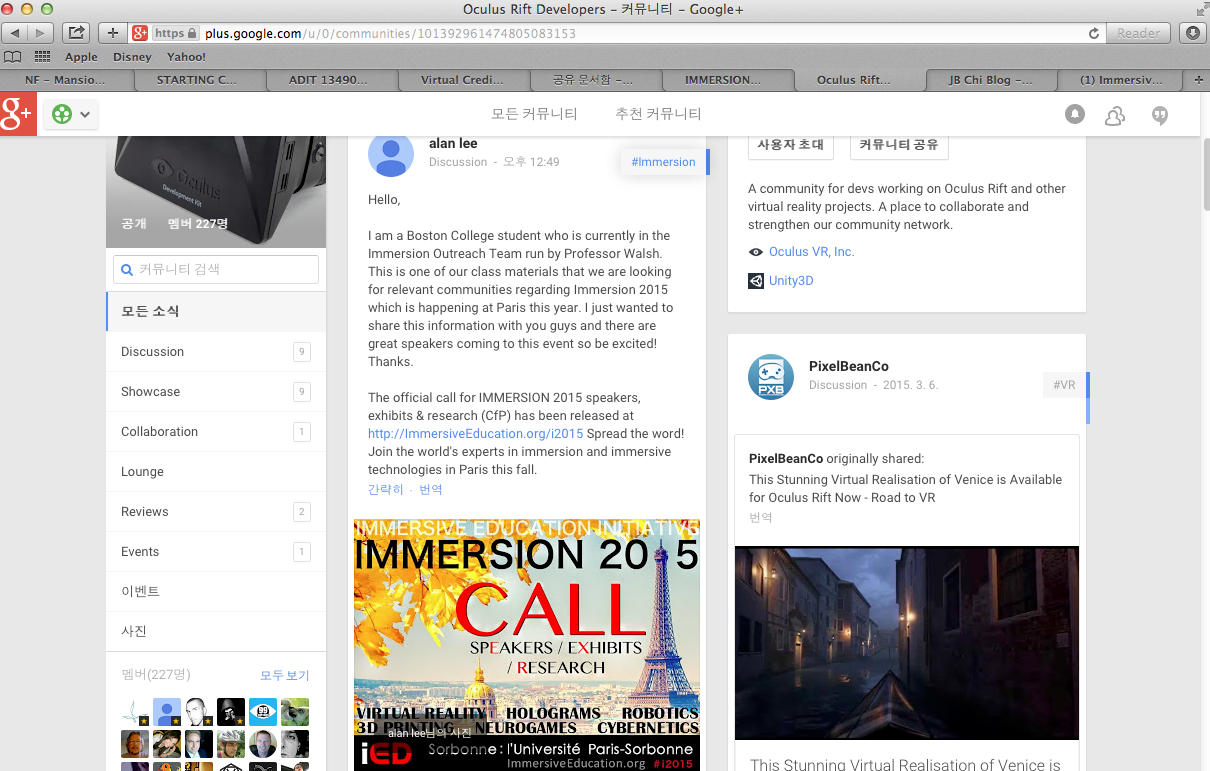Open the NF - Mansio... tab
The width and height of the screenshot is (1210, 771).
(x=66, y=80)
